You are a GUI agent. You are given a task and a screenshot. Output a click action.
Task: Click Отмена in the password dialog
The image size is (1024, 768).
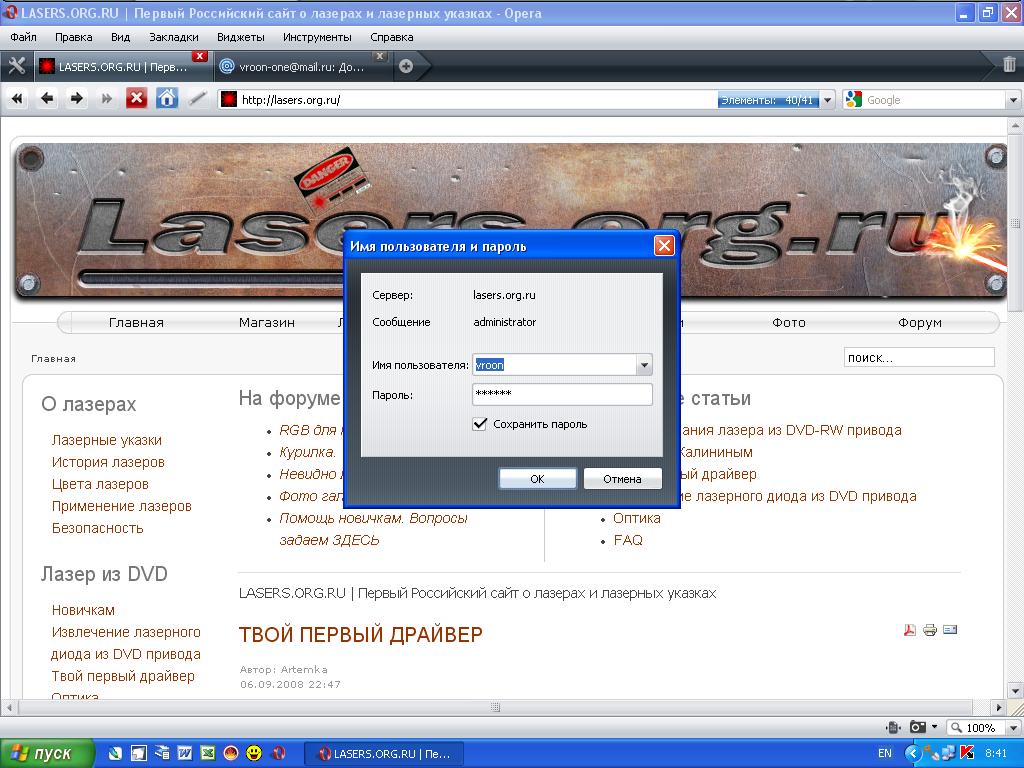(x=622, y=479)
